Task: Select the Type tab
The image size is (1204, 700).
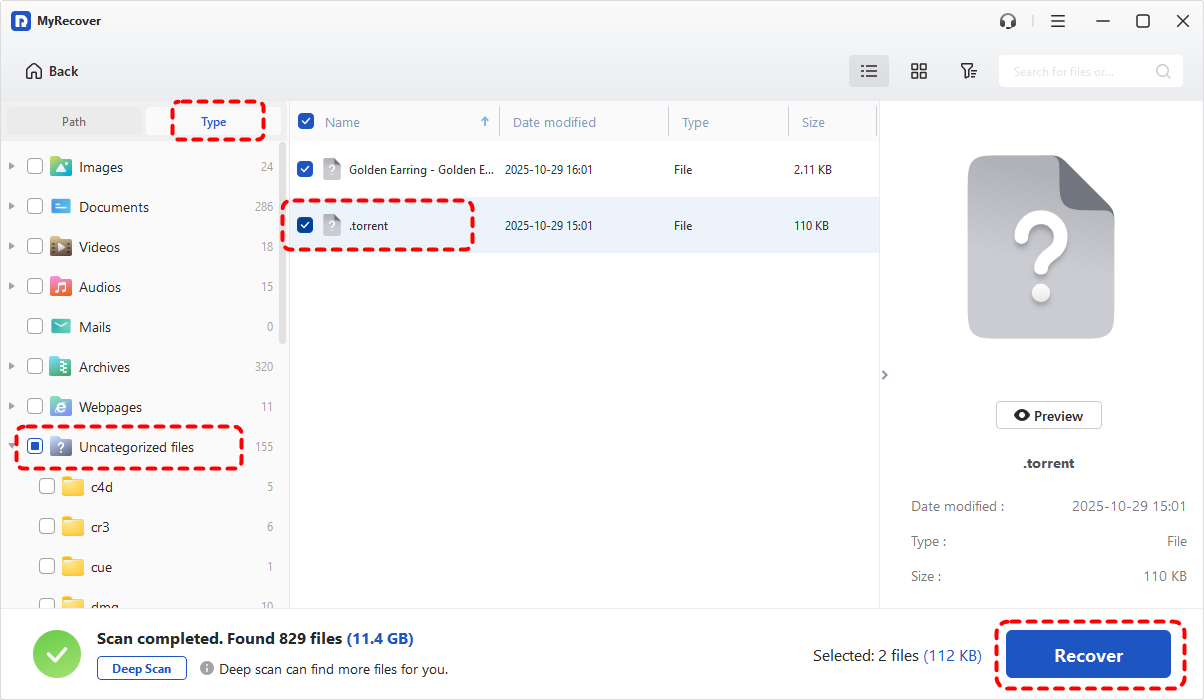Action: point(214,121)
